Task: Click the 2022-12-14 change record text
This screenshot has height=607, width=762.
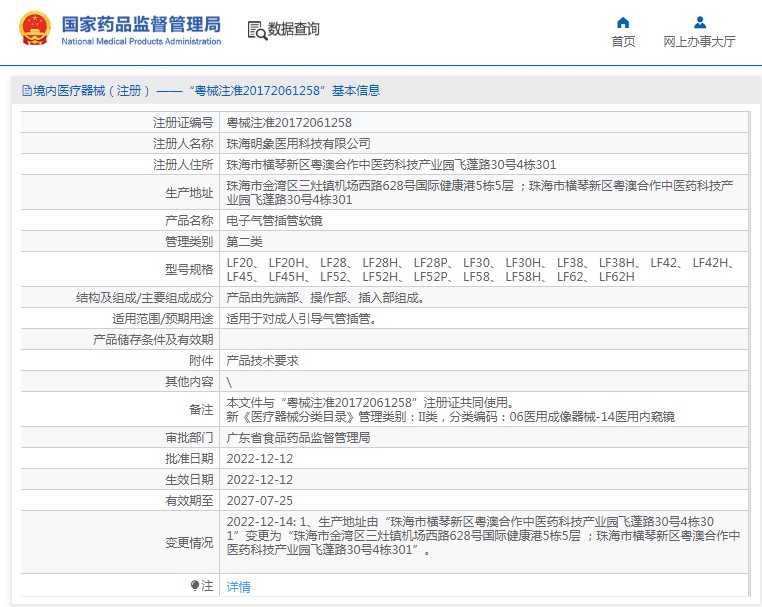Action: pos(484,536)
